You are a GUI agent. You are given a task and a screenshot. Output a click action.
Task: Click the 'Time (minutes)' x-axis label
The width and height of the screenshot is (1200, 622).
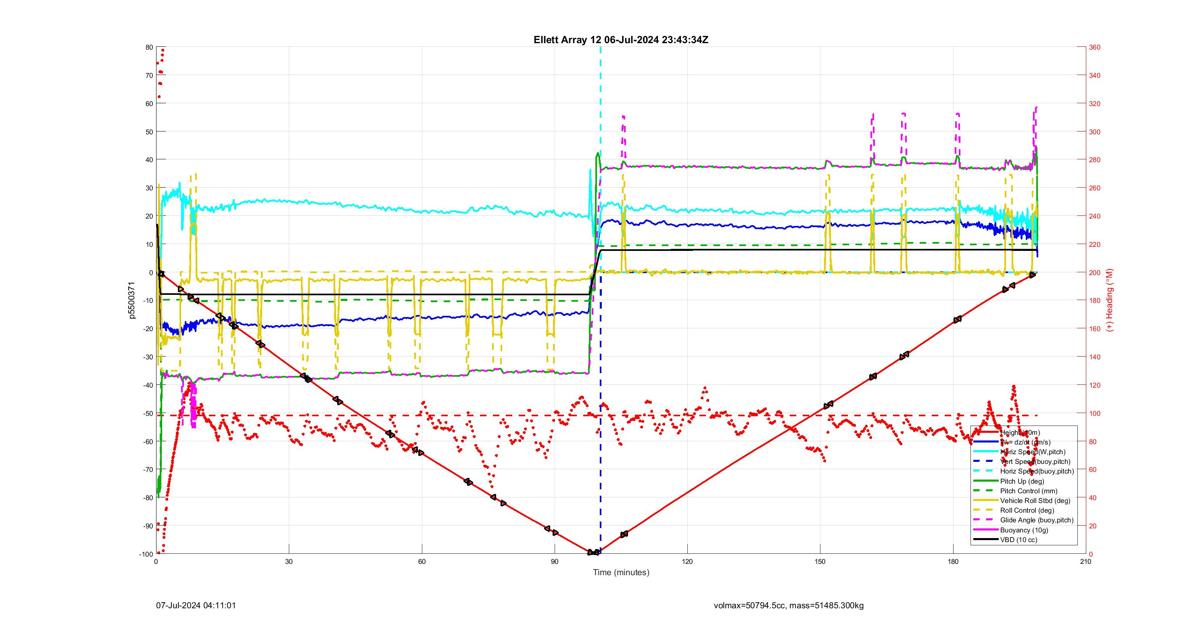point(620,573)
